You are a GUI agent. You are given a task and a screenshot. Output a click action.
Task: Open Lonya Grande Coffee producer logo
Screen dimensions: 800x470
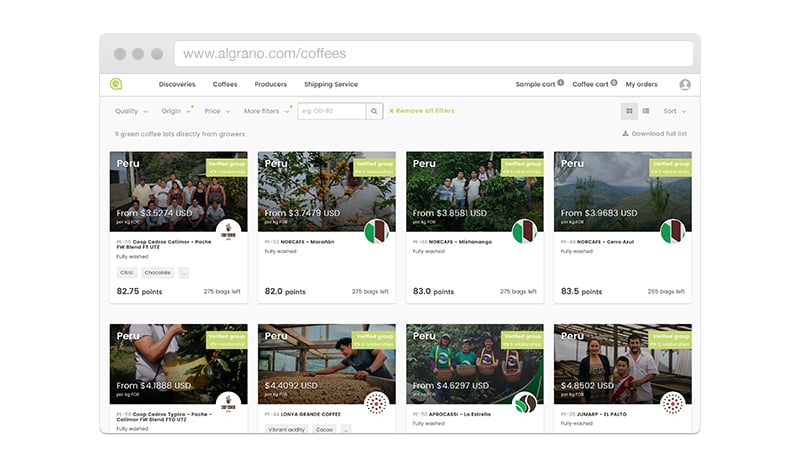coord(377,404)
